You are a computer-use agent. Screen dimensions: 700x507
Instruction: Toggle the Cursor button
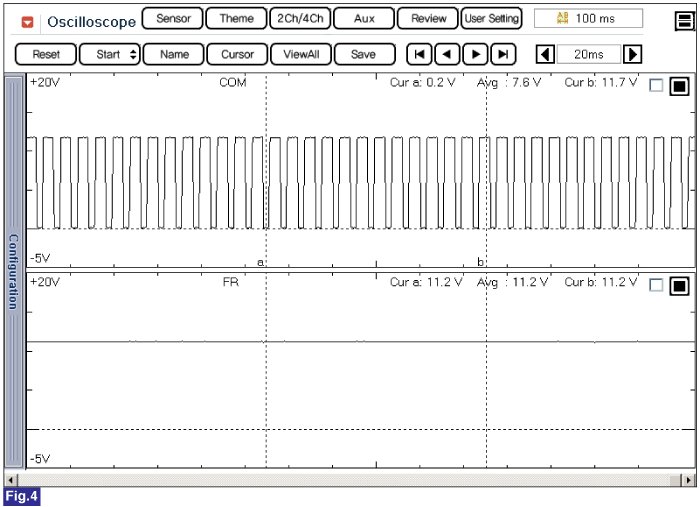coord(238,54)
